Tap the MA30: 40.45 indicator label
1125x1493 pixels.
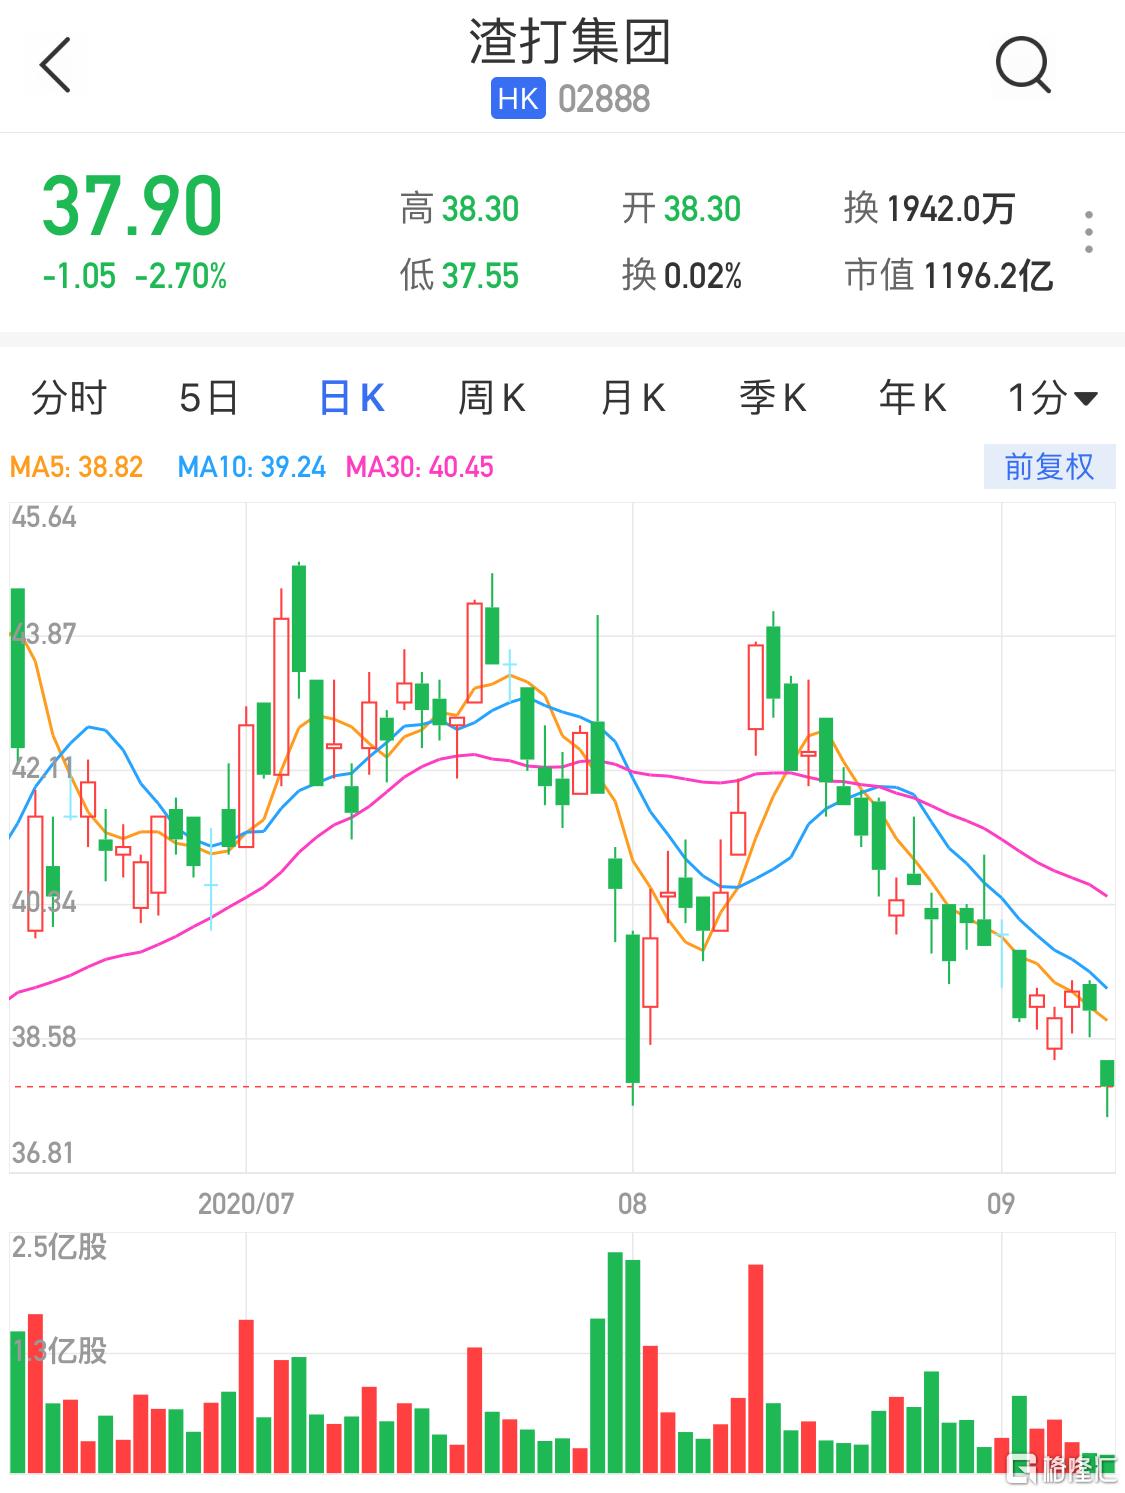point(419,467)
